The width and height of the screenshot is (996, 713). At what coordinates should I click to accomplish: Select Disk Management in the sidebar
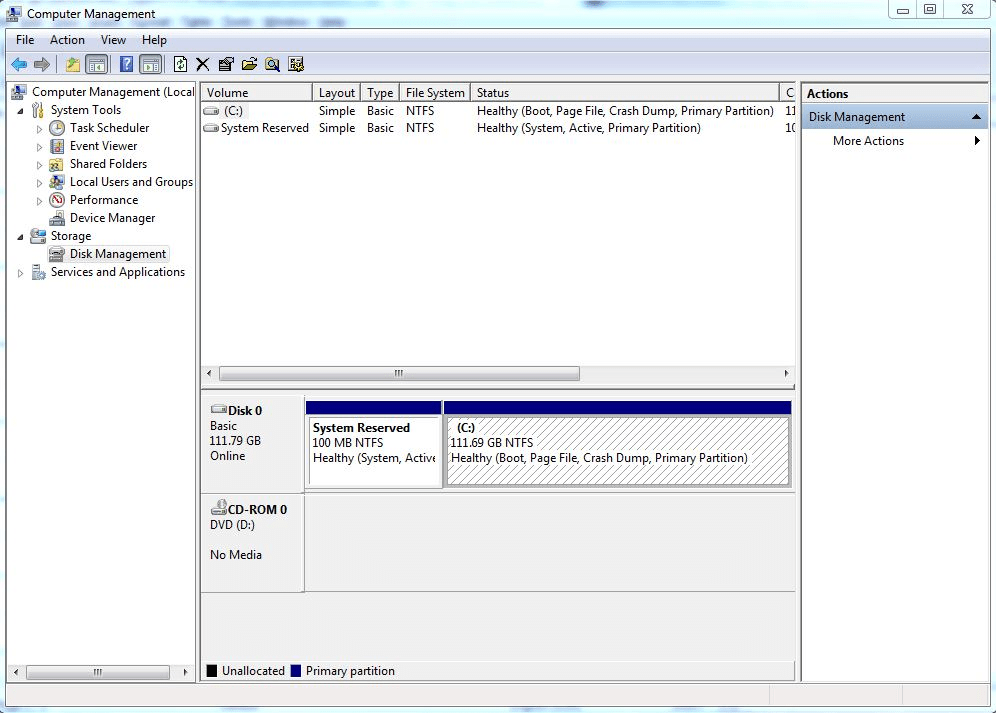point(116,253)
